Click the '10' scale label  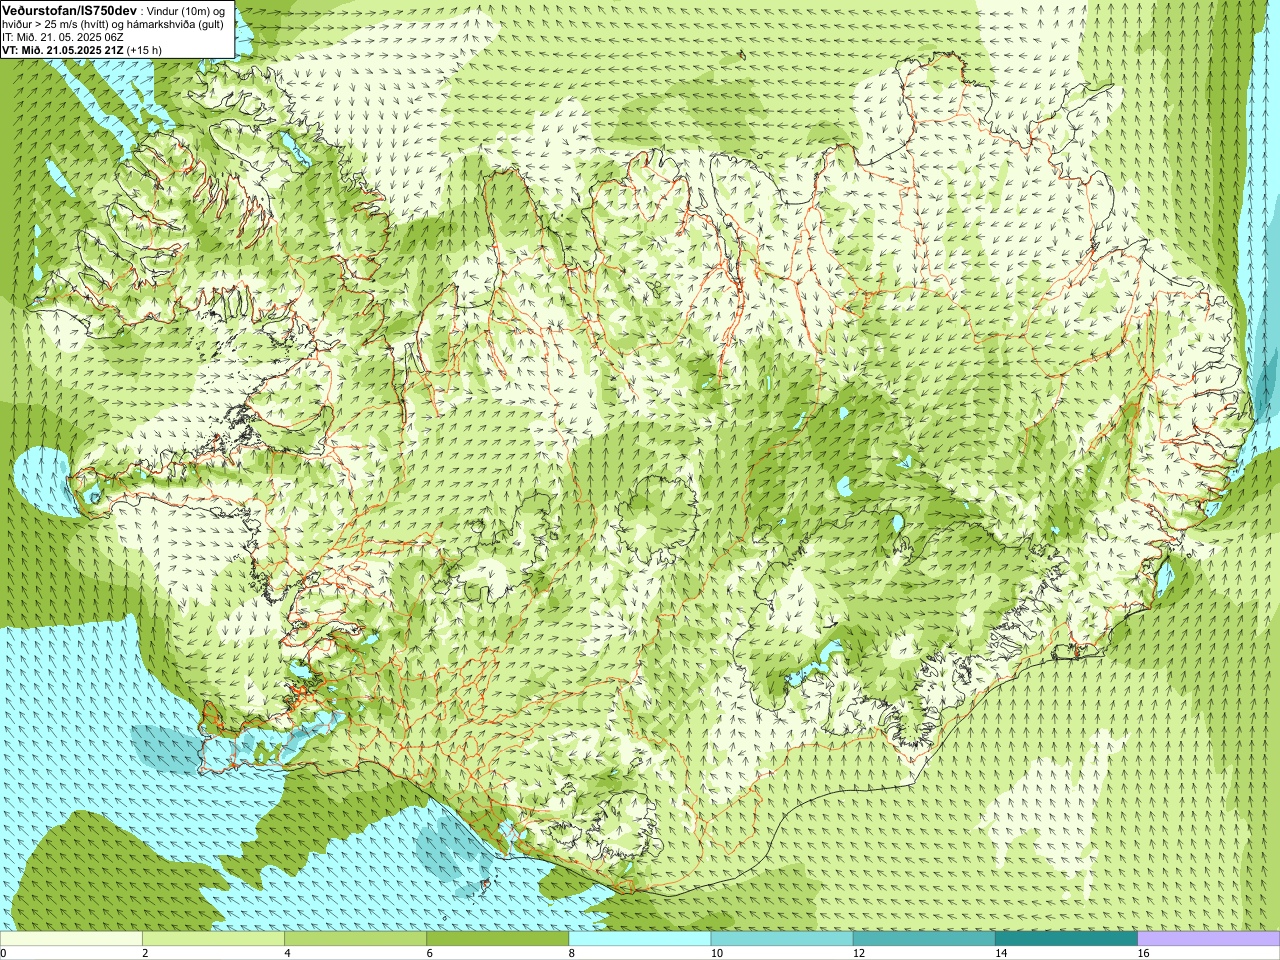(716, 953)
